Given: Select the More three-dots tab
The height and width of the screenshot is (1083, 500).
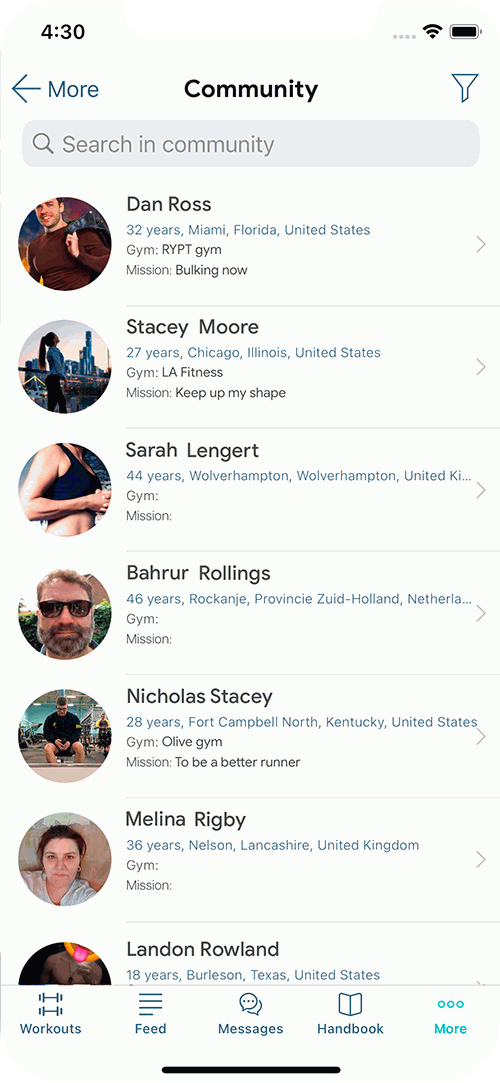Looking at the screenshot, I should [450, 1004].
